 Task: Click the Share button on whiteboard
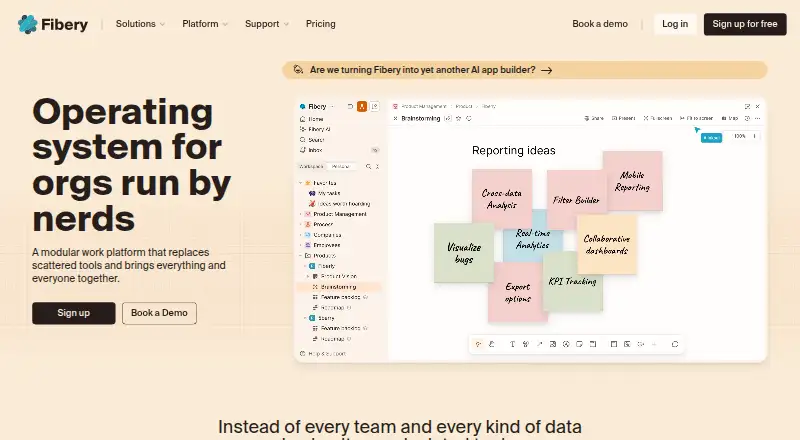click(594, 118)
